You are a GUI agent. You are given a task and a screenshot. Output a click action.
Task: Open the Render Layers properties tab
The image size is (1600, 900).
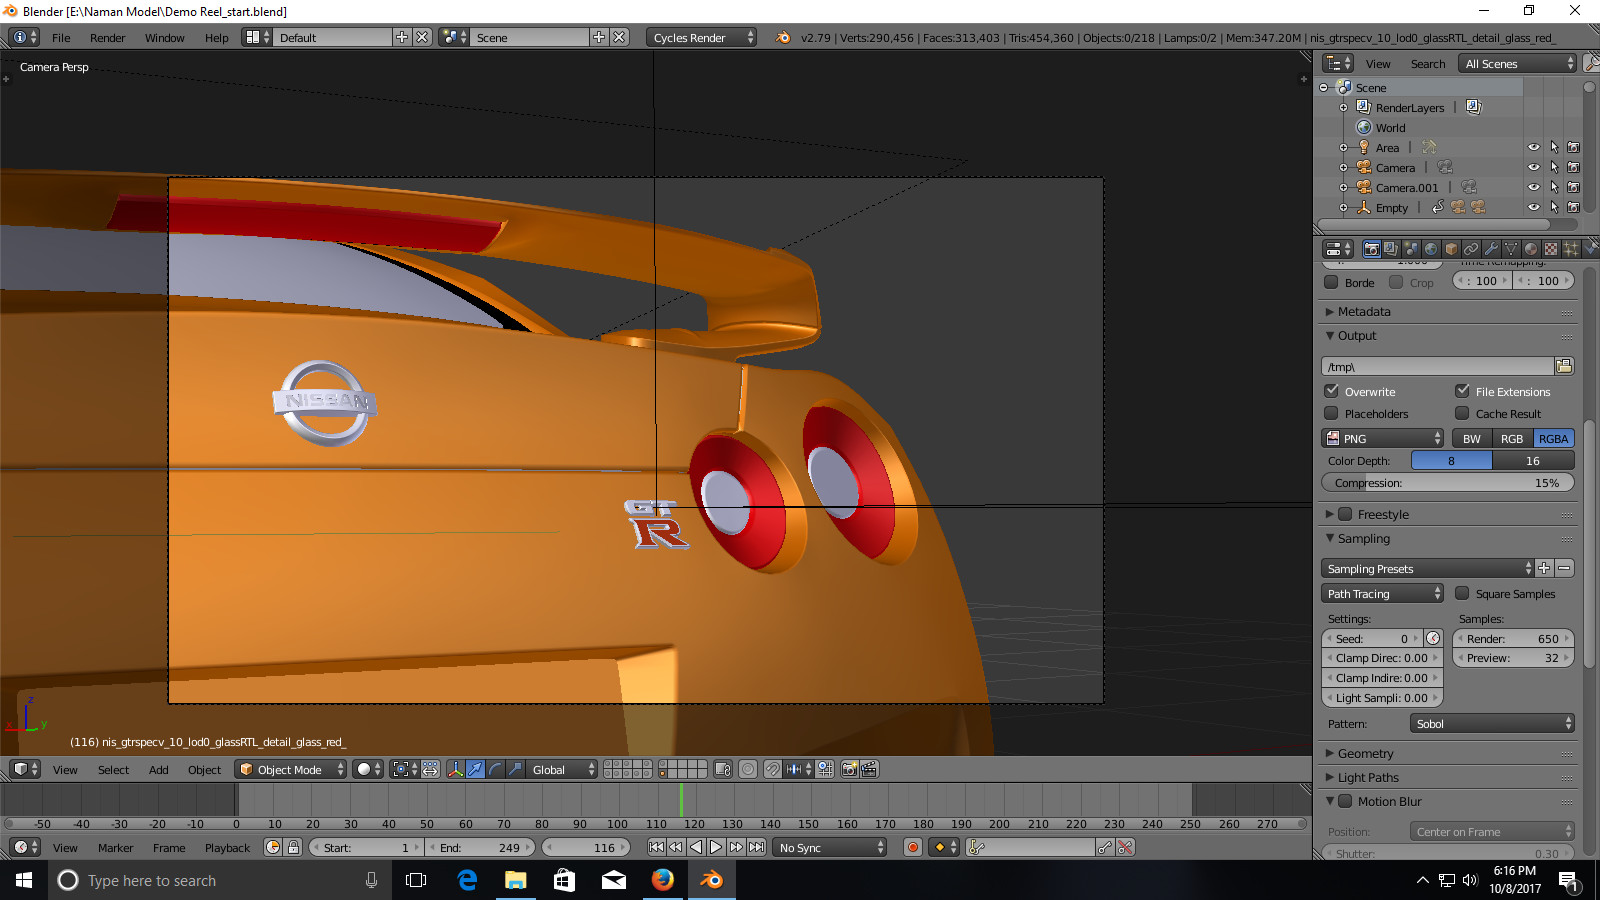(x=1391, y=249)
